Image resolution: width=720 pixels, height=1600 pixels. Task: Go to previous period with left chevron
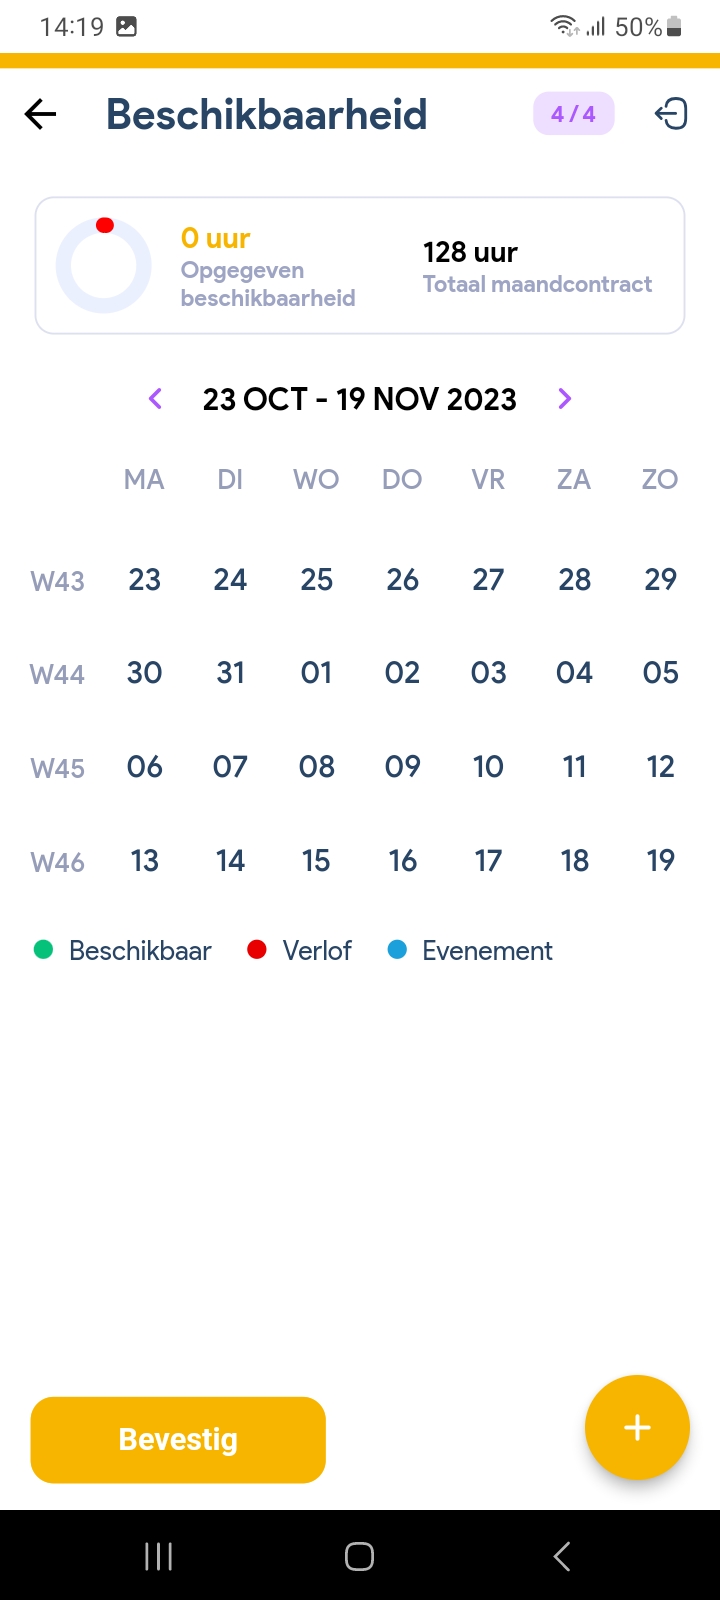155,399
